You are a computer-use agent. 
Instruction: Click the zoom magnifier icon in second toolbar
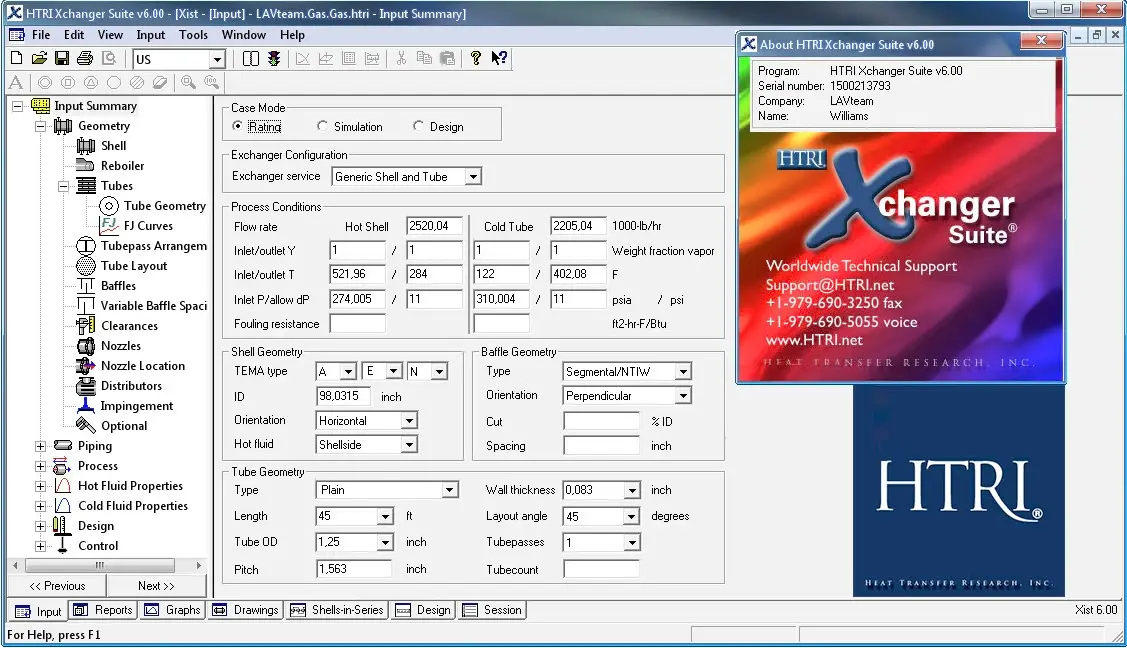(x=188, y=83)
